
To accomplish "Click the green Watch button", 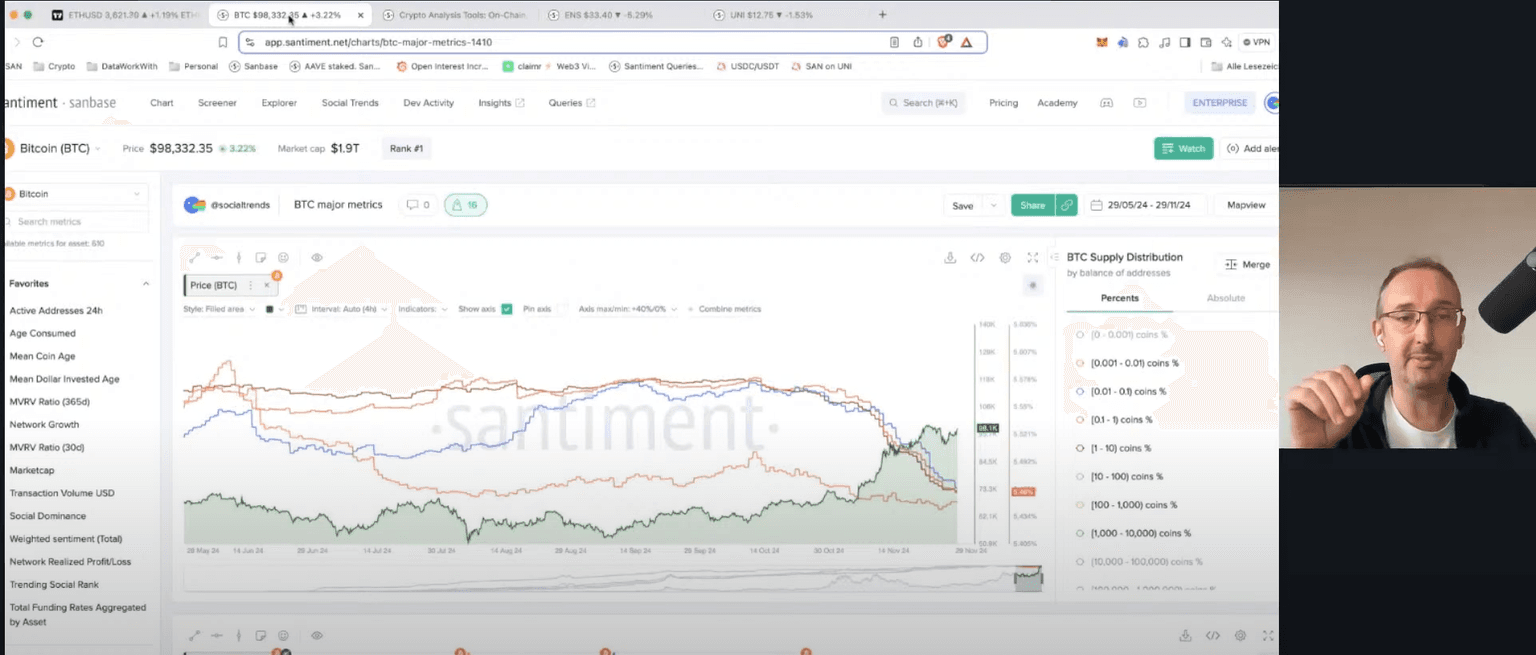I will click(1183, 148).
